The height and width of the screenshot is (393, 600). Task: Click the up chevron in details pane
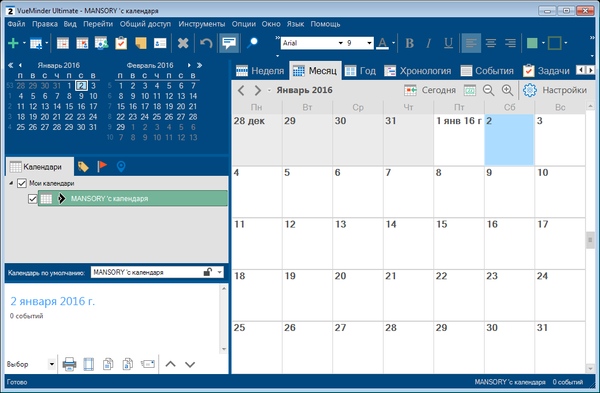[171, 364]
